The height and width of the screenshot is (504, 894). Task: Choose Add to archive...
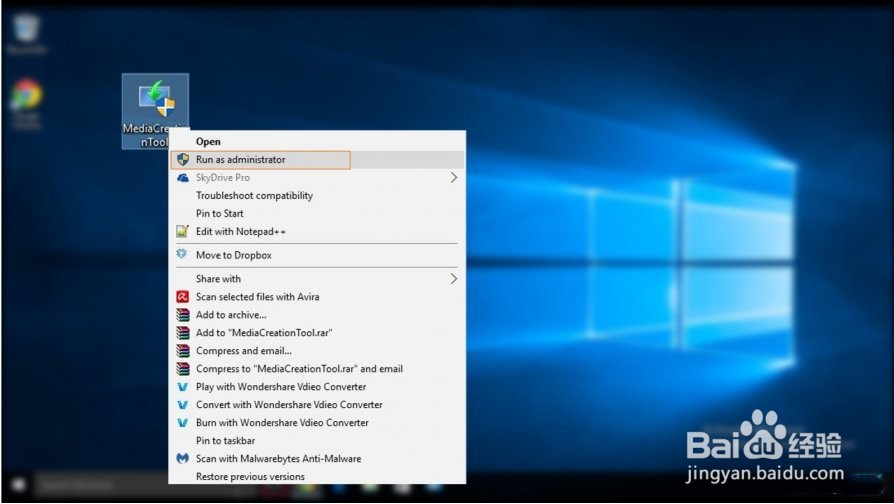(317, 315)
